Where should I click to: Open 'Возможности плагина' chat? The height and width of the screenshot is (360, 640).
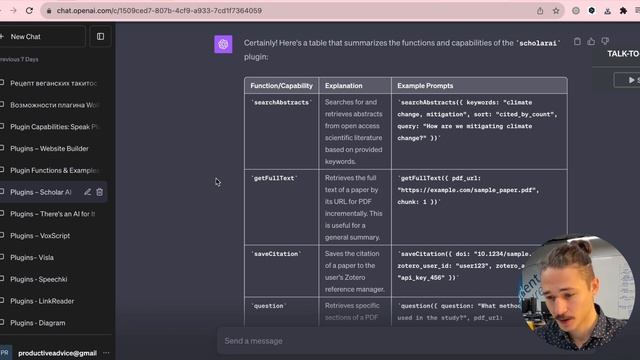pos(53,105)
